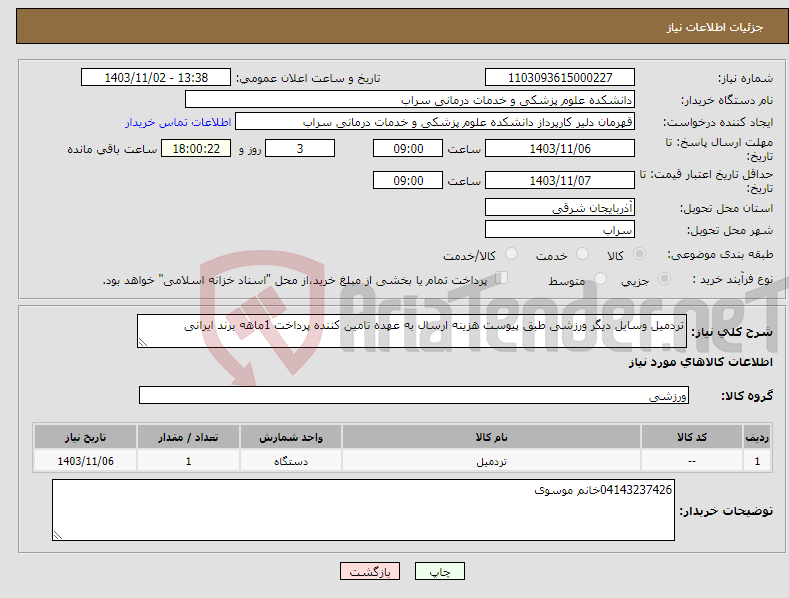
Task: Select the جزیی purchase type radio
Action: [x=664, y=278]
